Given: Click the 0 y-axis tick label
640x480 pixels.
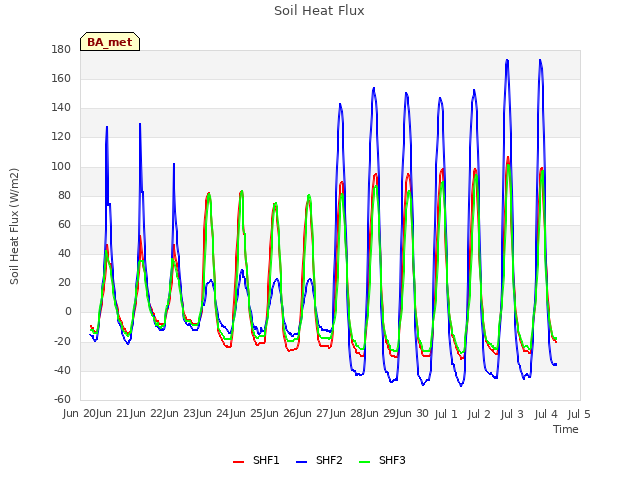Looking at the screenshot, I should tap(68, 312).
